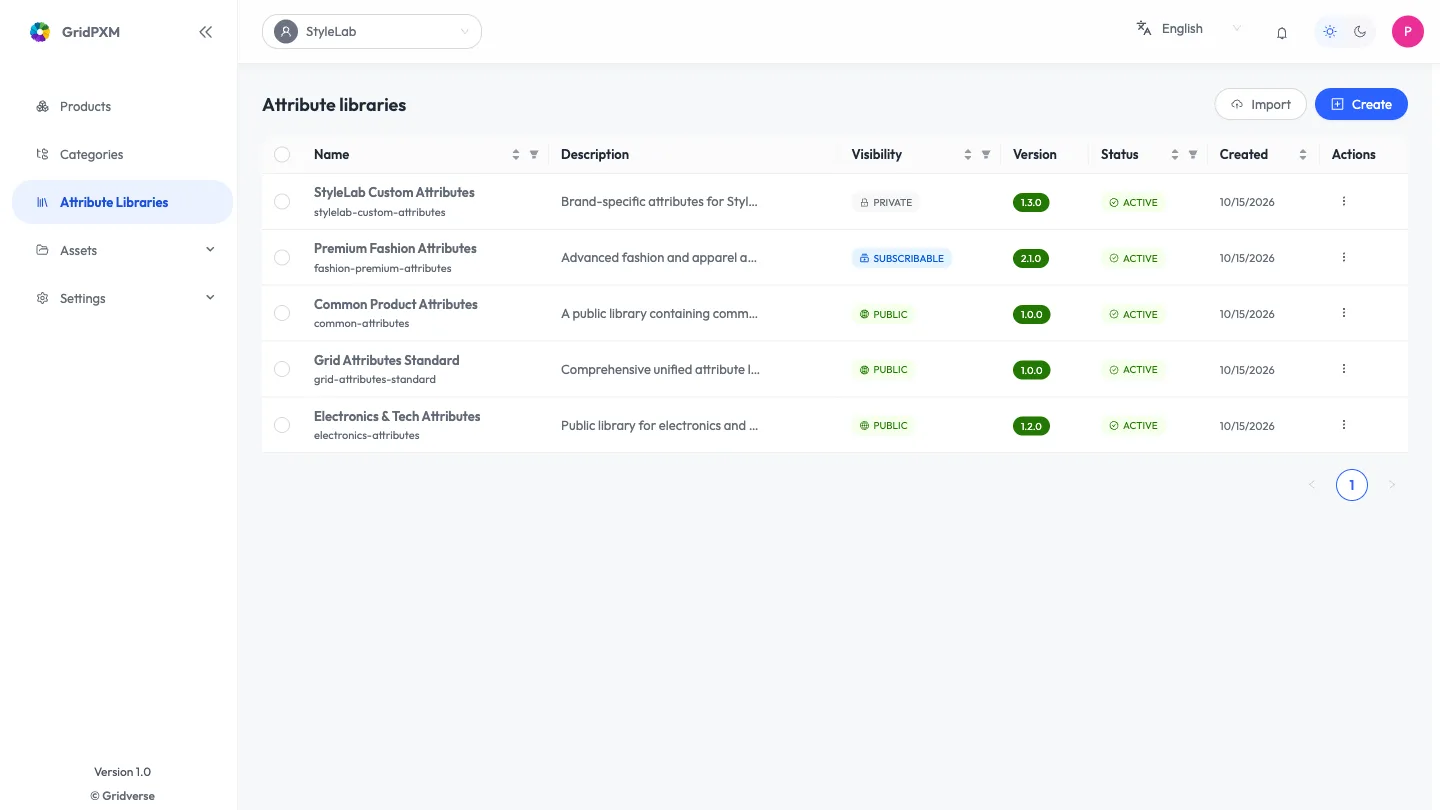The image size is (1440, 810).
Task: Open actions menu for Premium Fashion Attributes
Action: click(x=1344, y=257)
